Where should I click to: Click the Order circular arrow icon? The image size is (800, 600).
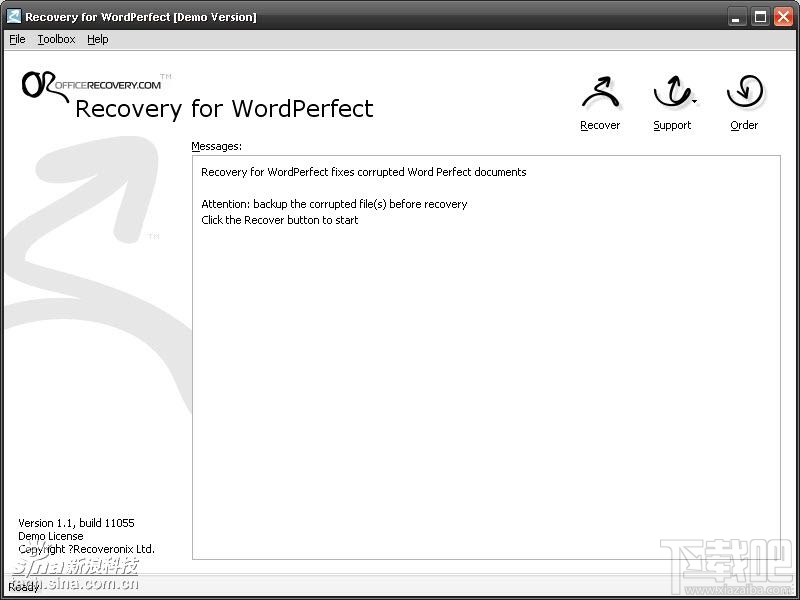[745, 92]
